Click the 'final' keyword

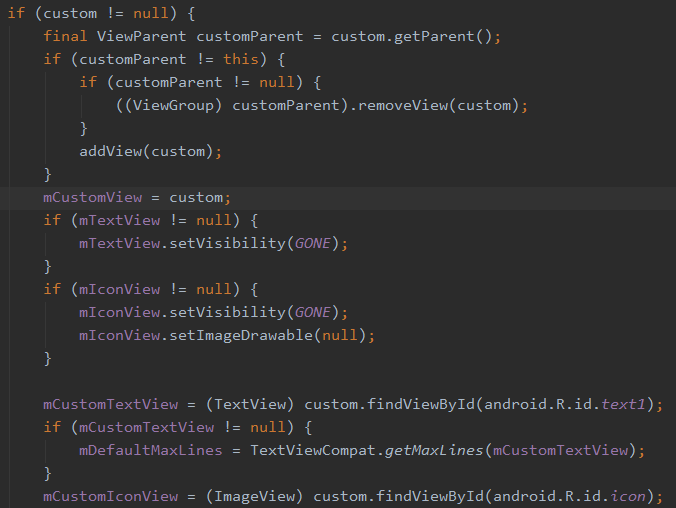(65, 36)
